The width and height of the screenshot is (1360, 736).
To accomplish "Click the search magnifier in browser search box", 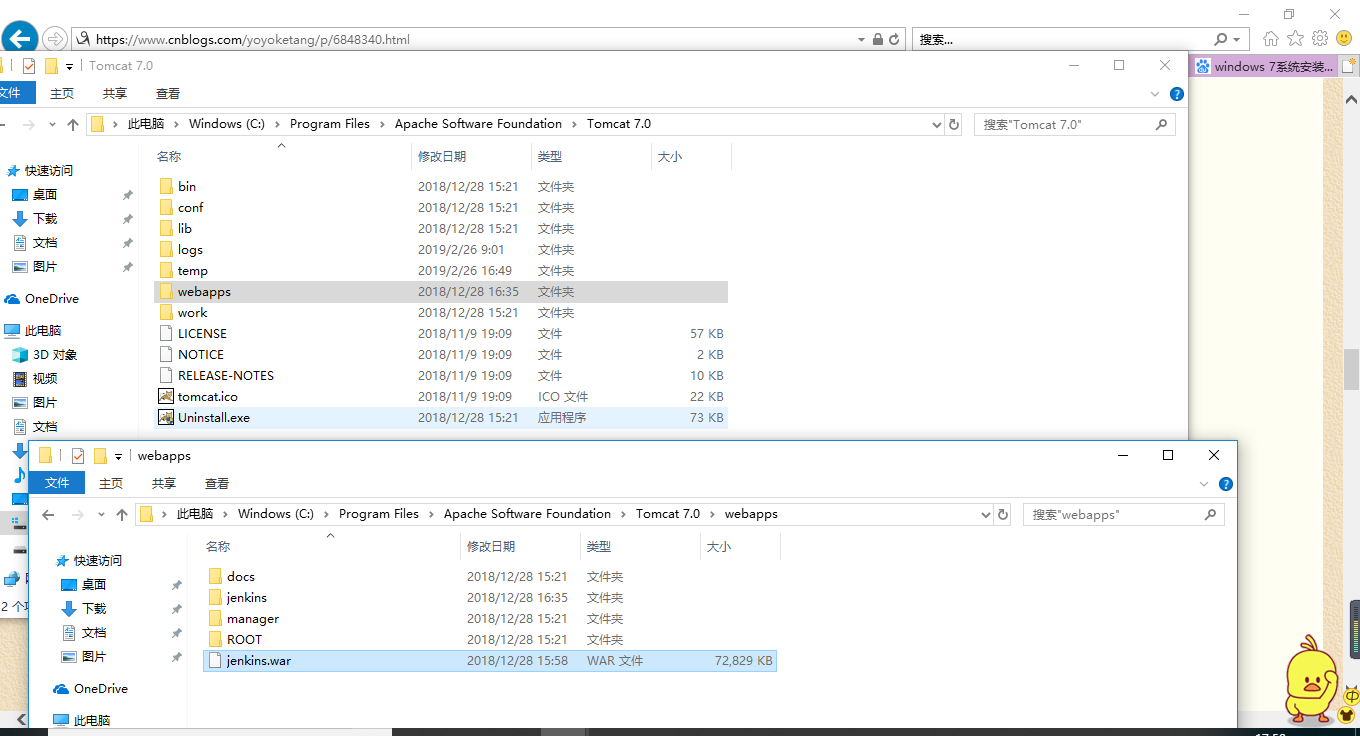I will click(x=1221, y=39).
